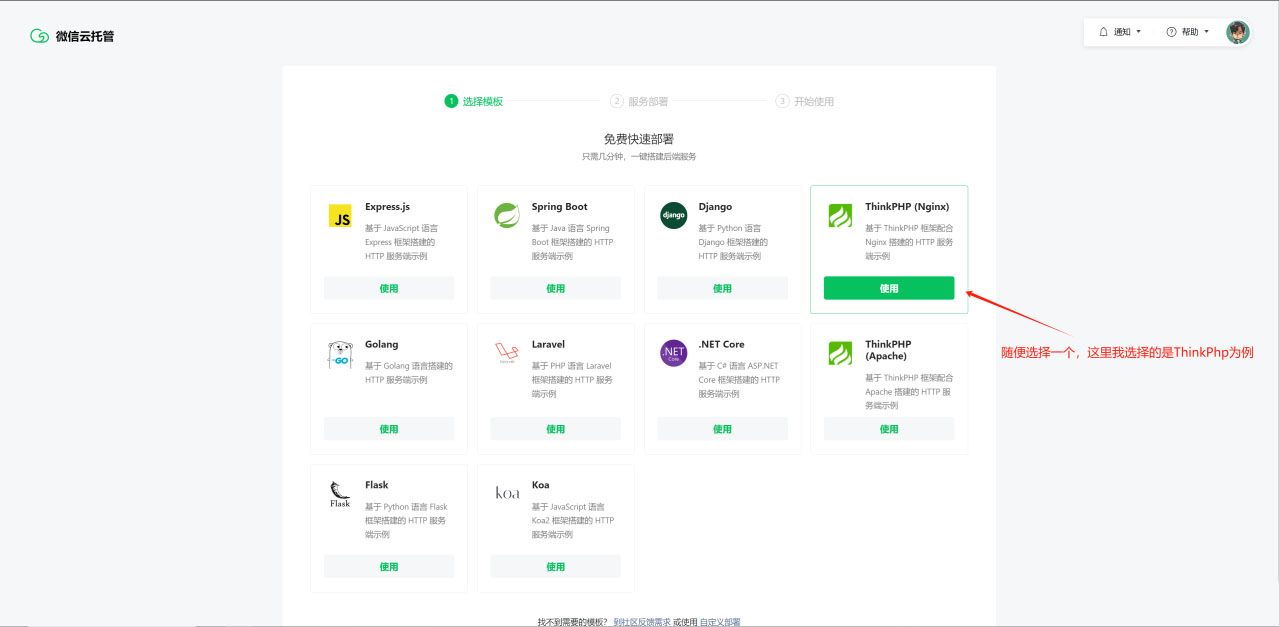Click the WeChat Cloud Hosting logo
Screen dimensions: 1279x627
tap(39, 36)
